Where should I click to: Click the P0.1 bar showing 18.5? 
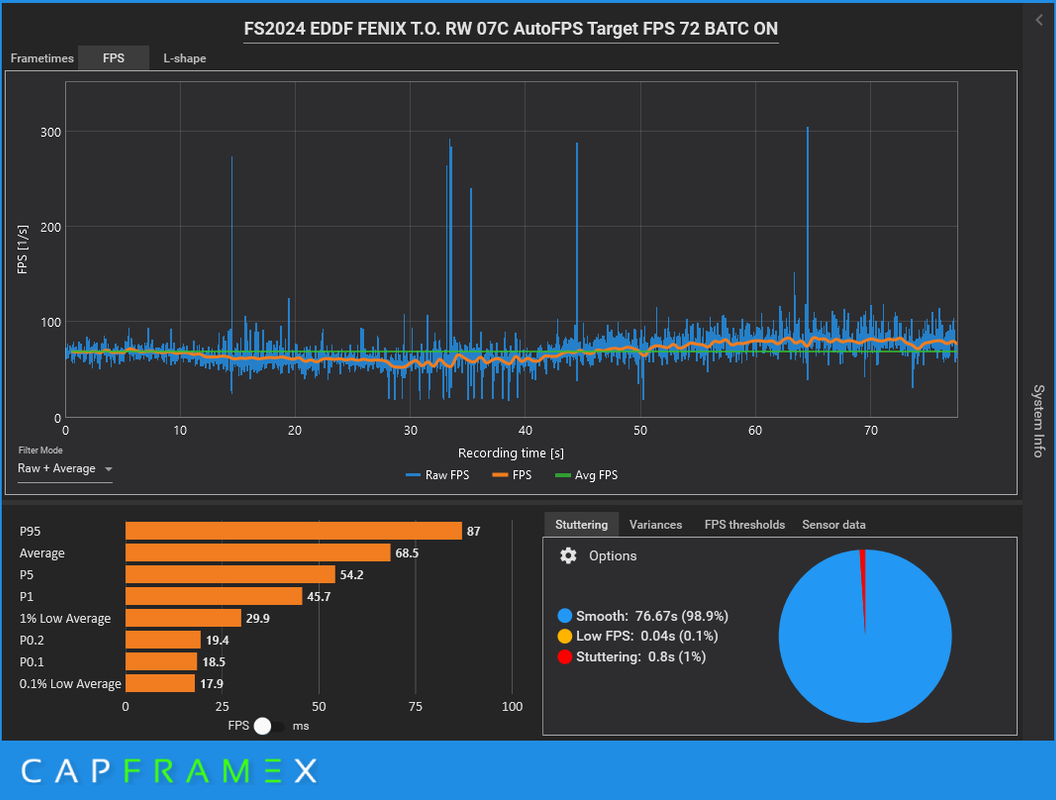pyautogui.click(x=162, y=661)
